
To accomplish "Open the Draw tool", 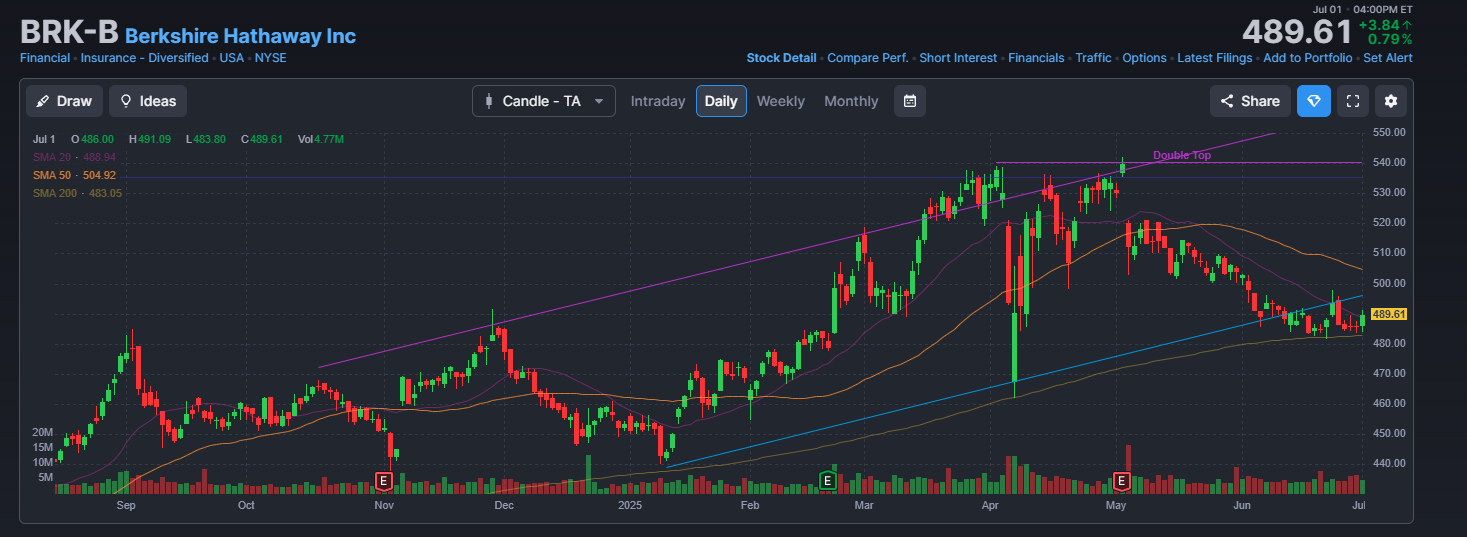I will [64, 101].
